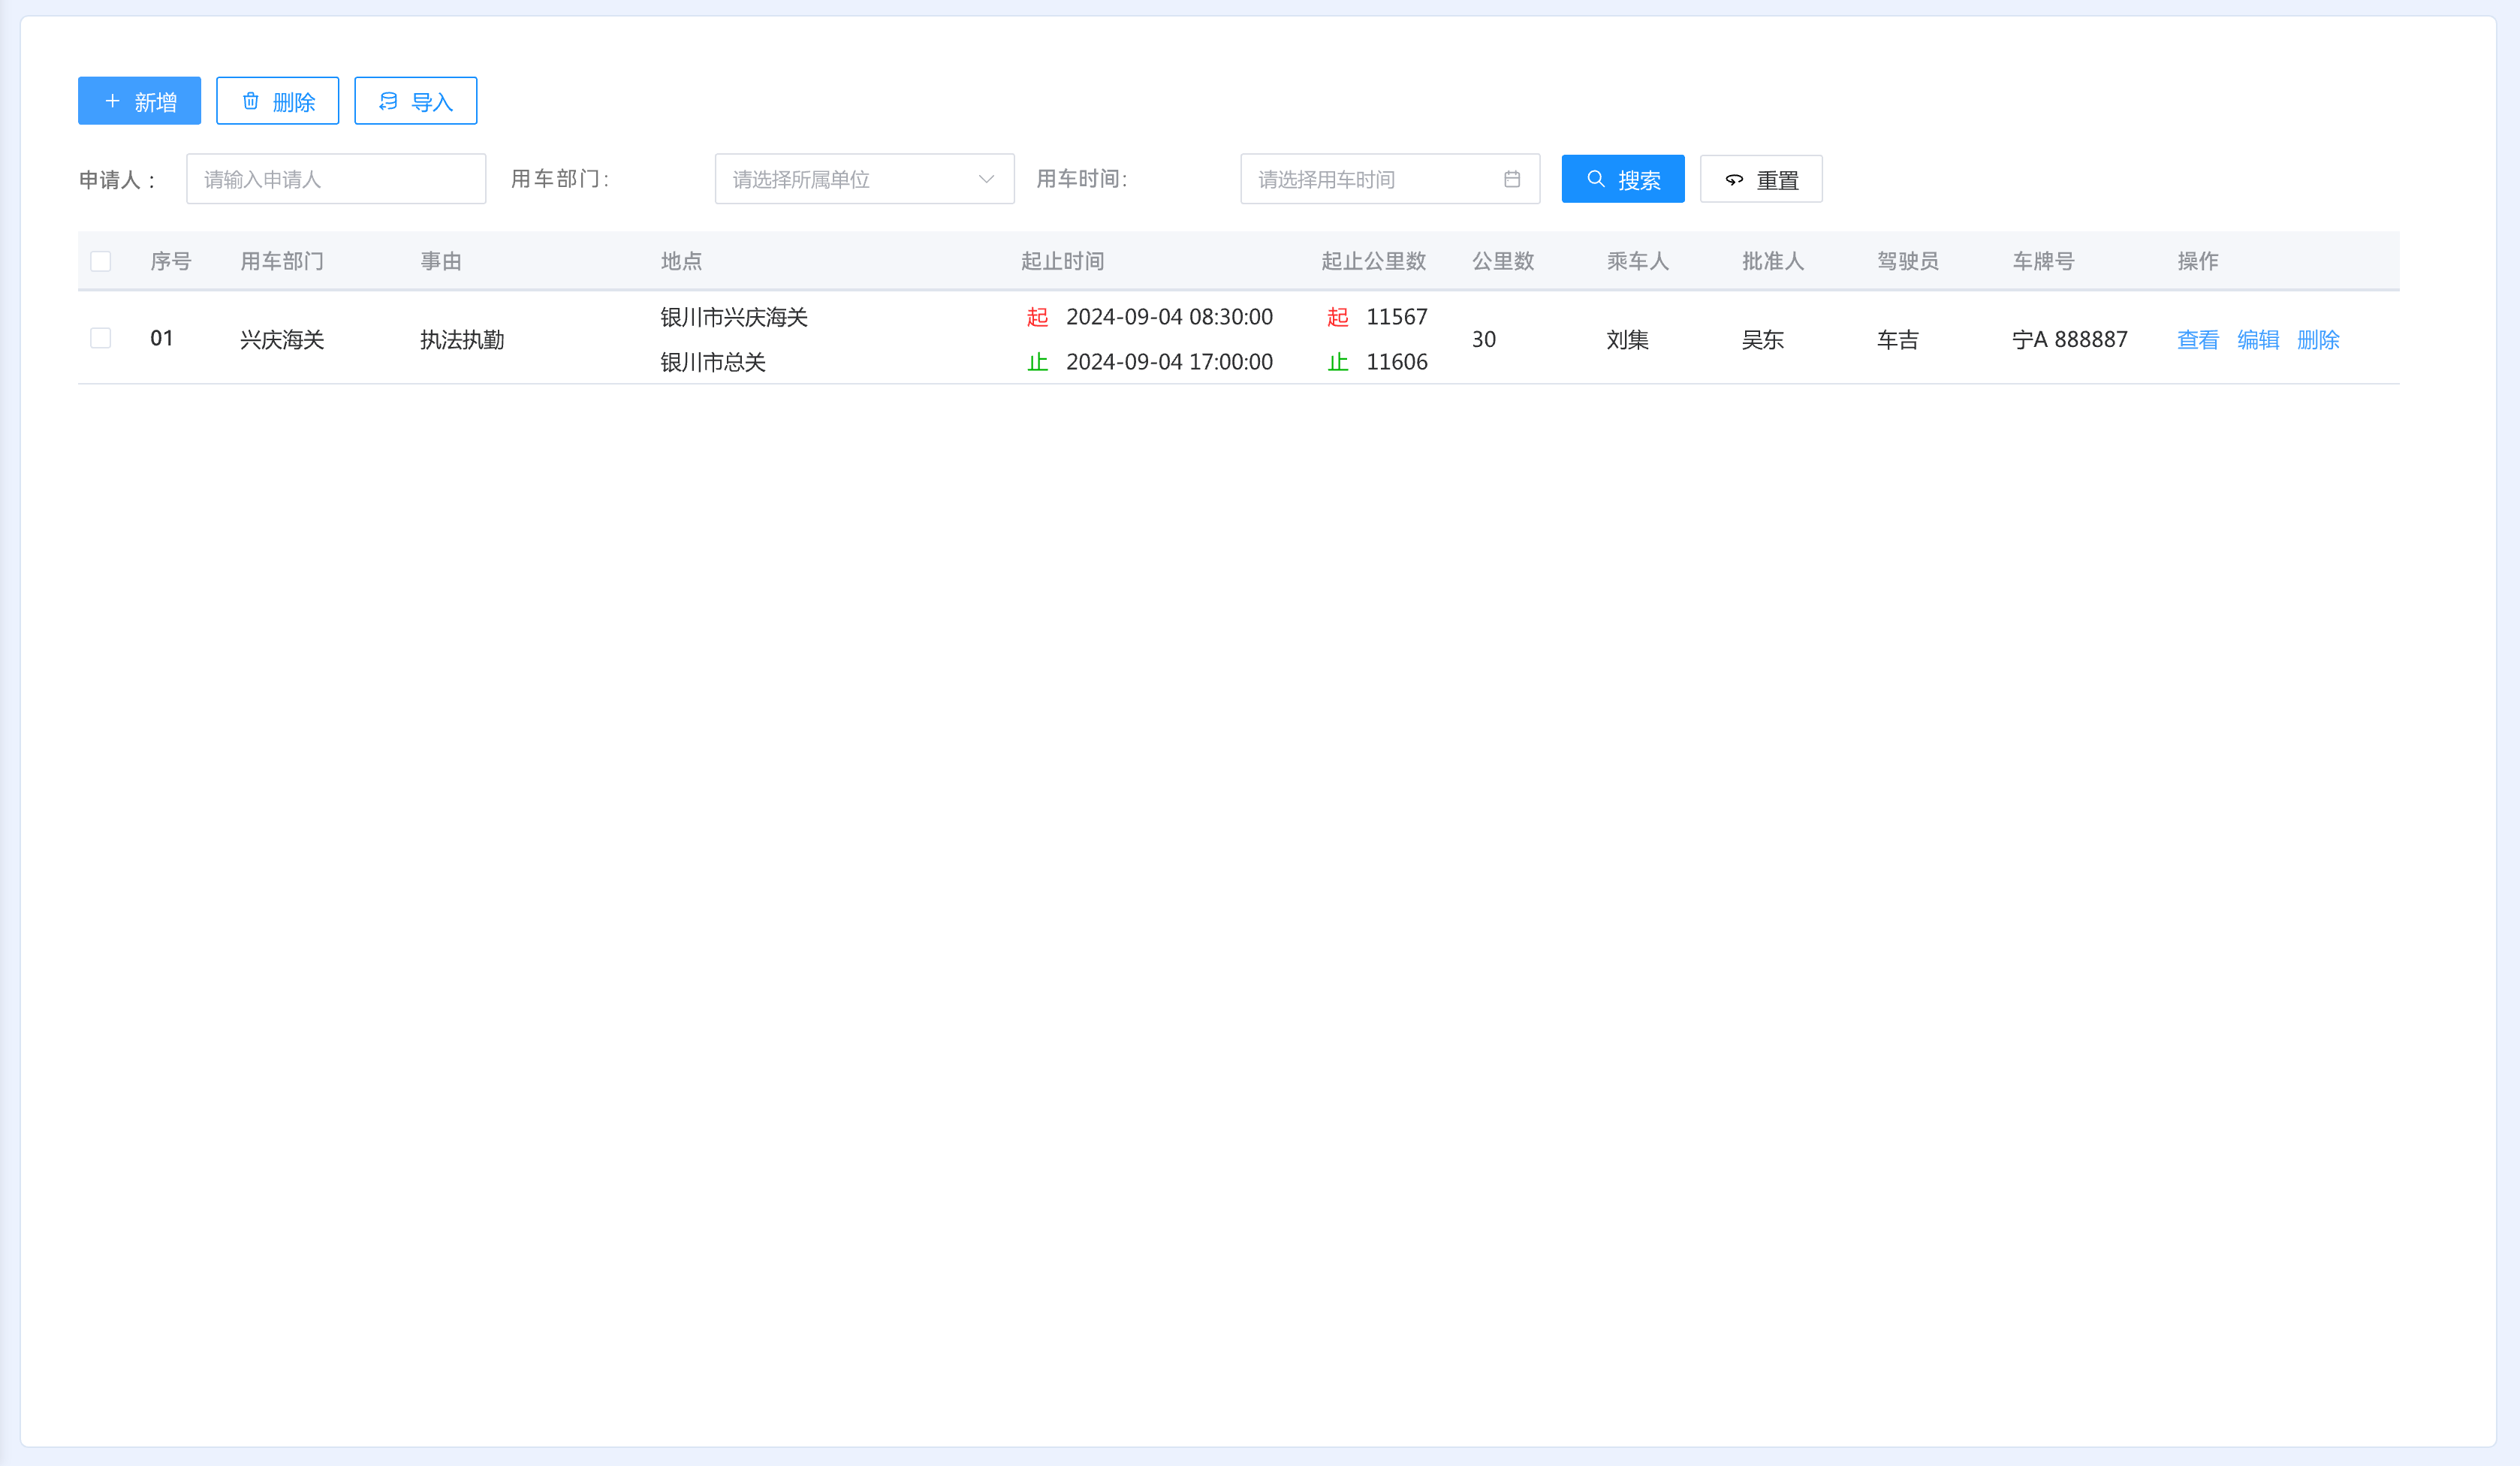
Task: Click the 删除 link in the operations column
Action: tap(2317, 340)
